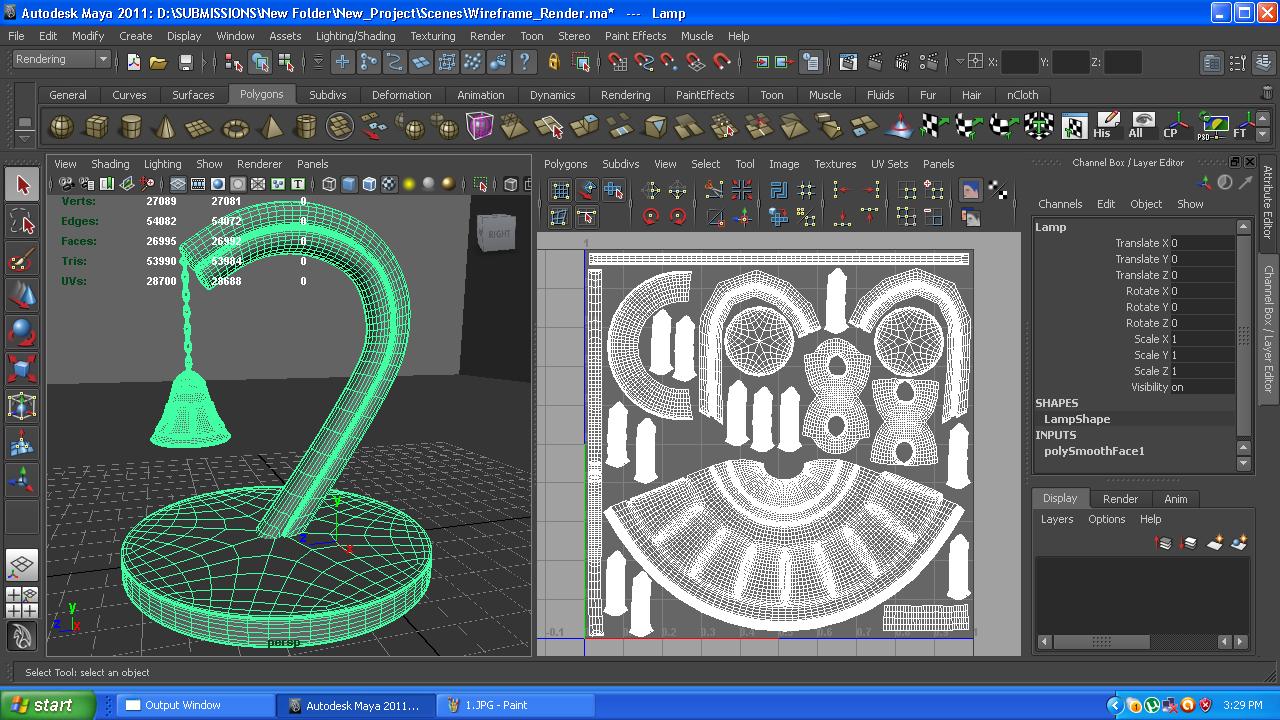Select the polySmoothFace1 input node
This screenshot has height=720, width=1280.
click(1094, 451)
